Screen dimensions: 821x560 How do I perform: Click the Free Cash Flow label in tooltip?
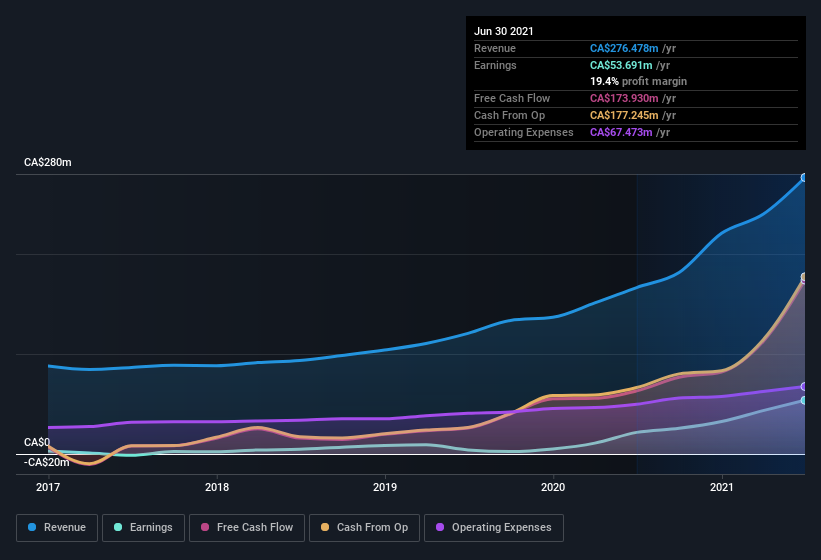512,98
